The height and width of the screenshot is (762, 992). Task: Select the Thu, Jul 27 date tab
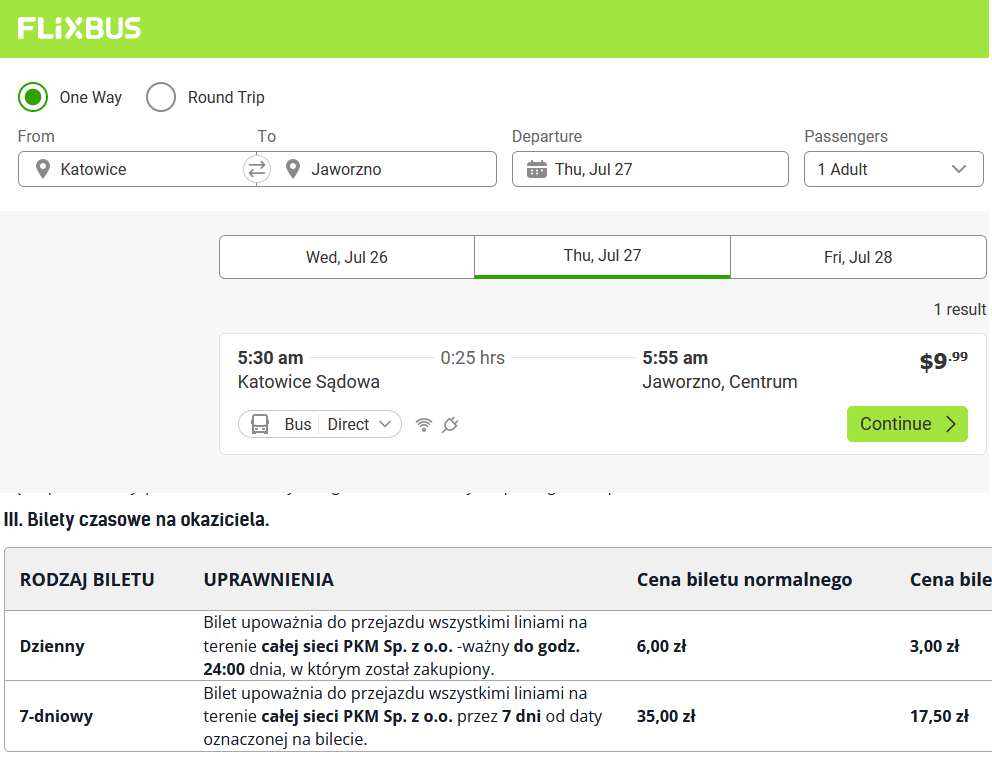pos(602,256)
